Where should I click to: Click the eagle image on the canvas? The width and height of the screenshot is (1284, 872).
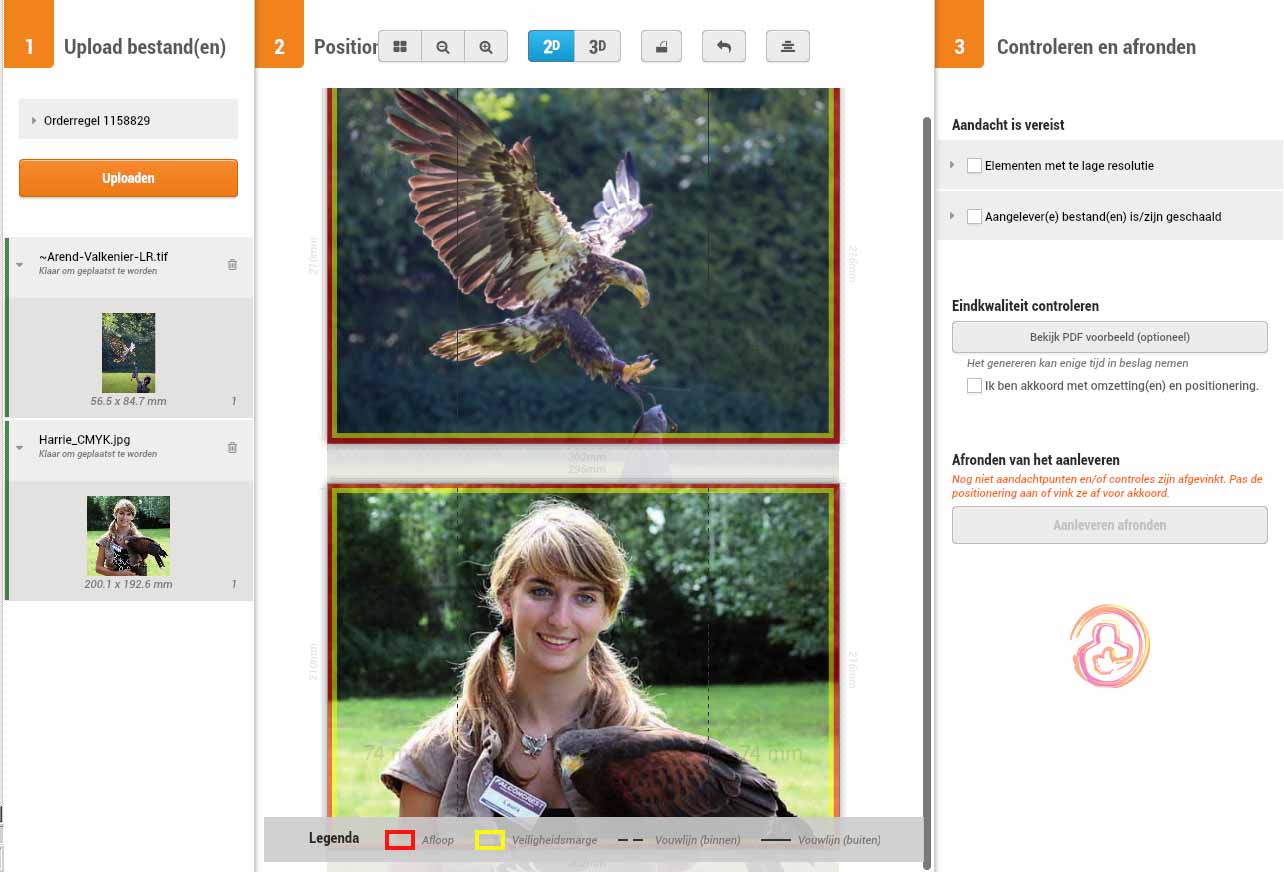[583, 264]
